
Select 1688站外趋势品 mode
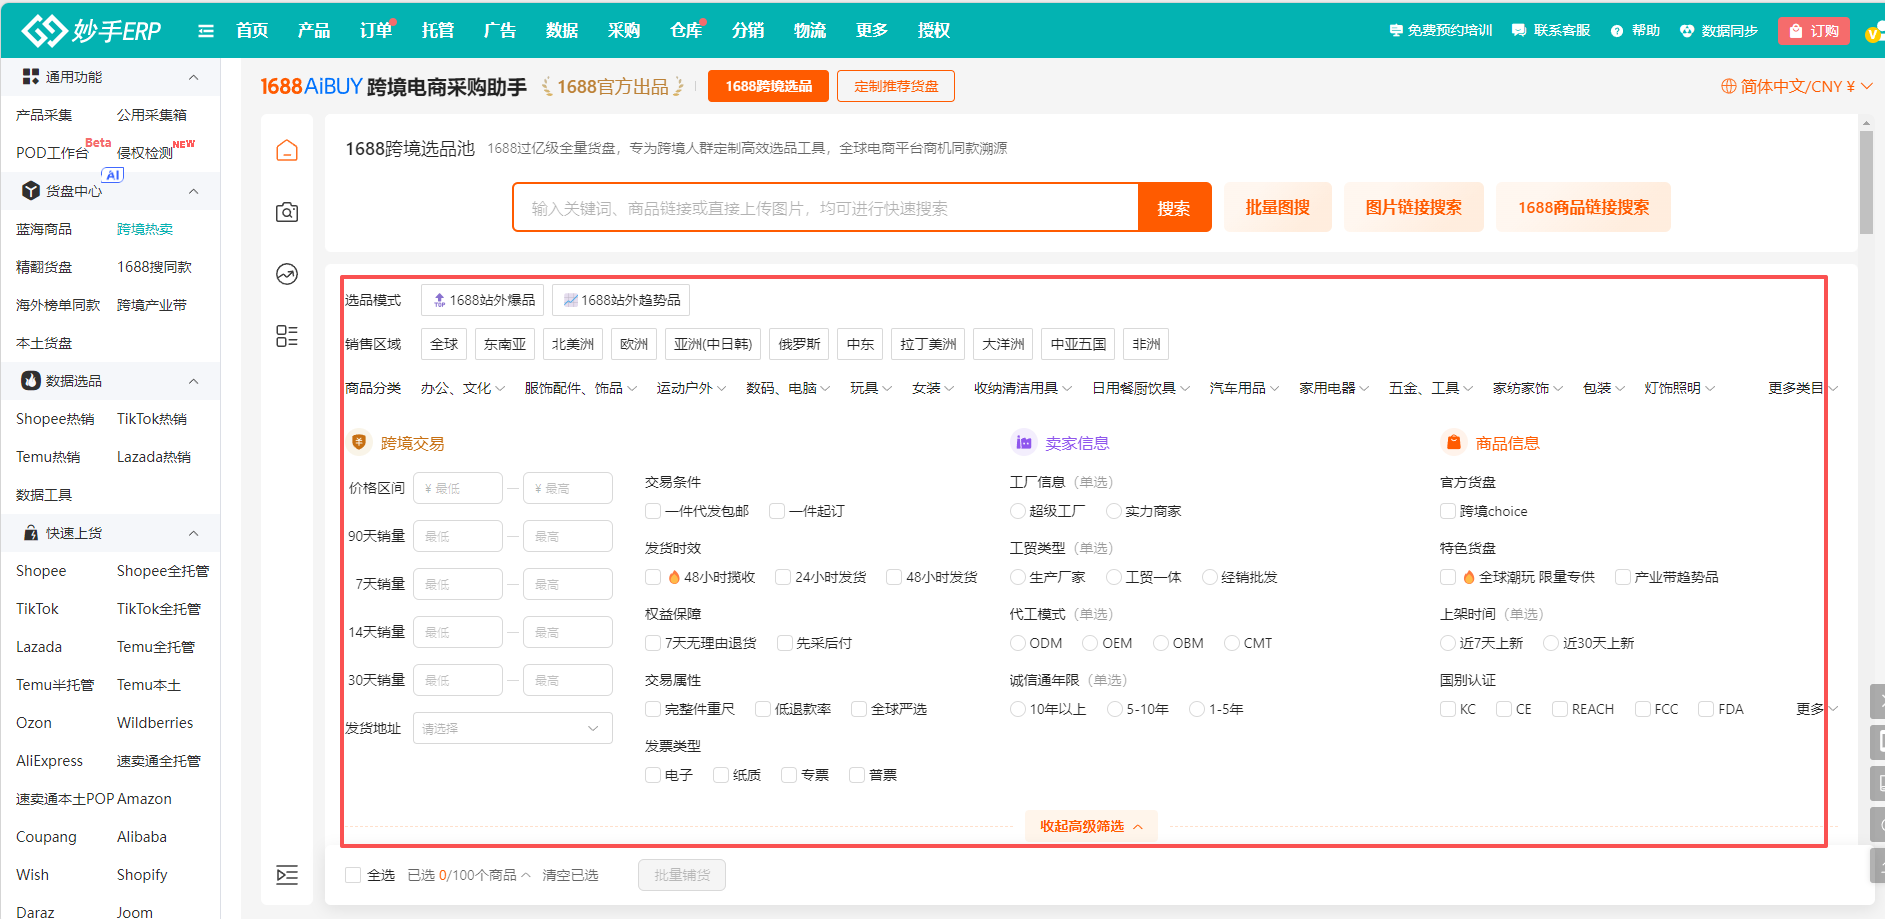pyautogui.click(x=621, y=300)
